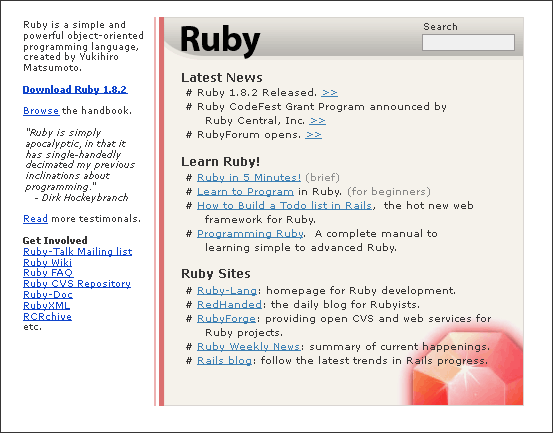Image resolution: width=553 pixels, height=433 pixels.
Task: Open Ruby in 5 Minutes! tutorial
Action: coord(249,178)
